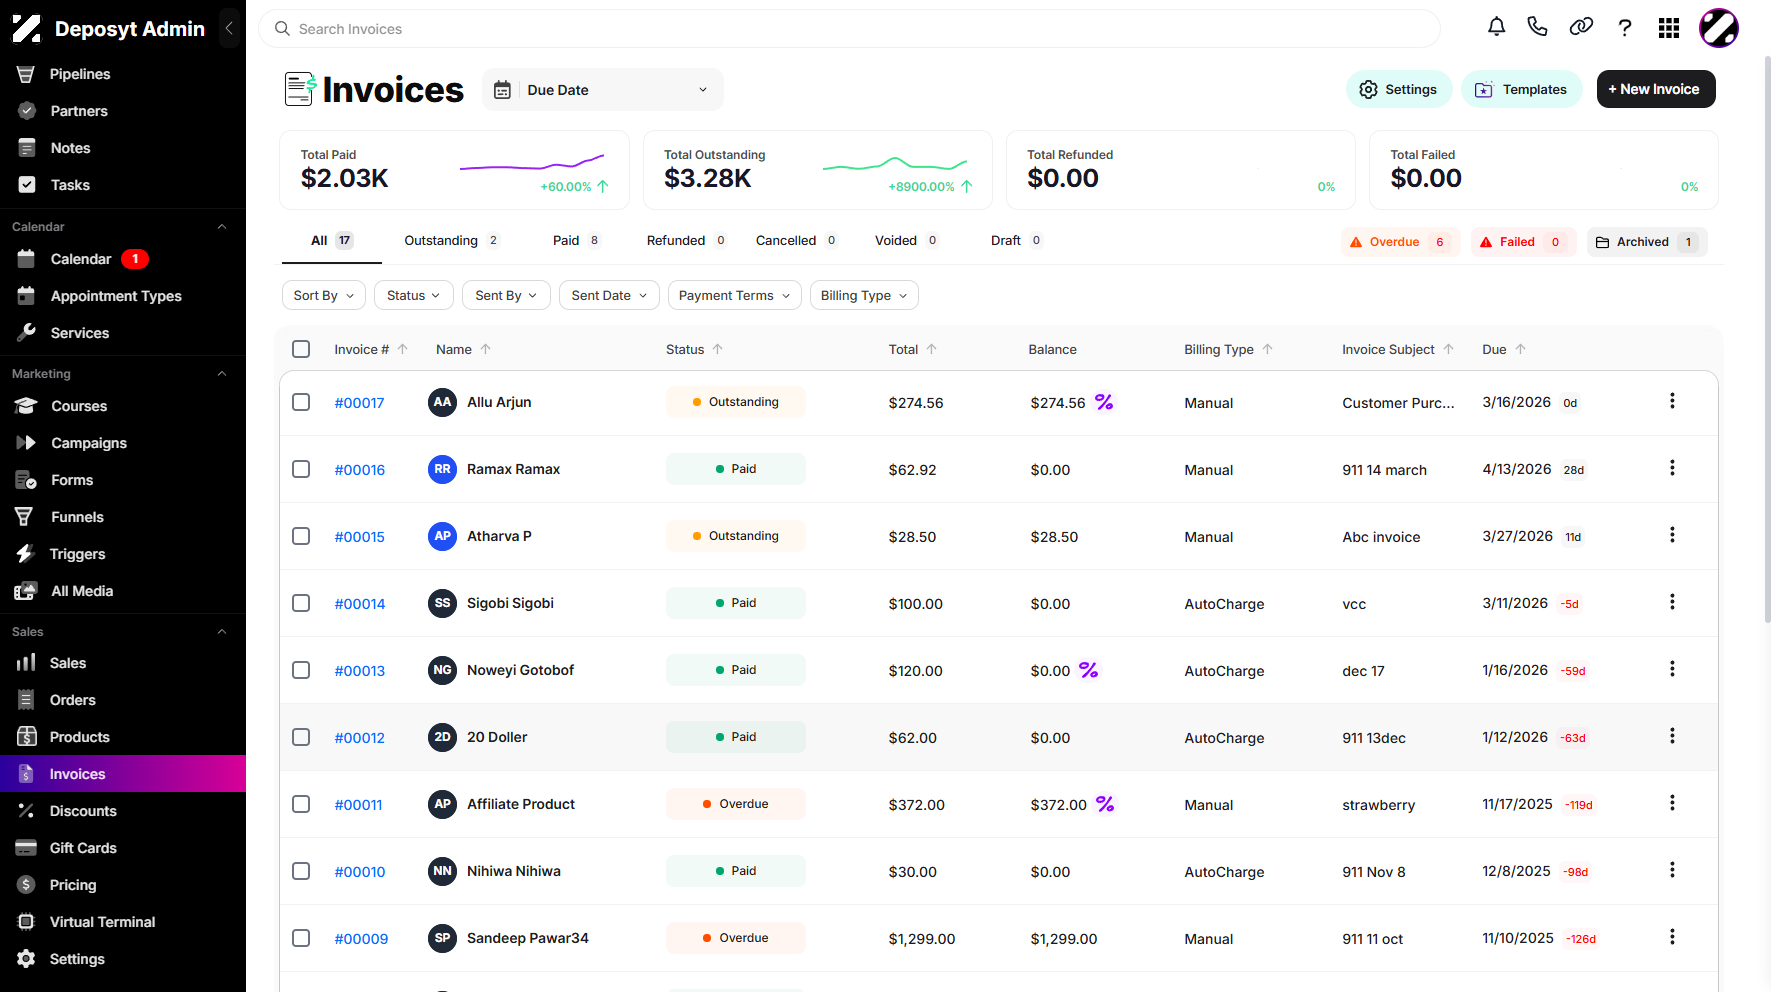Open the Payment Terms filter
The height and width of the screenshot is (992, 1771).
tap(735, 295)
